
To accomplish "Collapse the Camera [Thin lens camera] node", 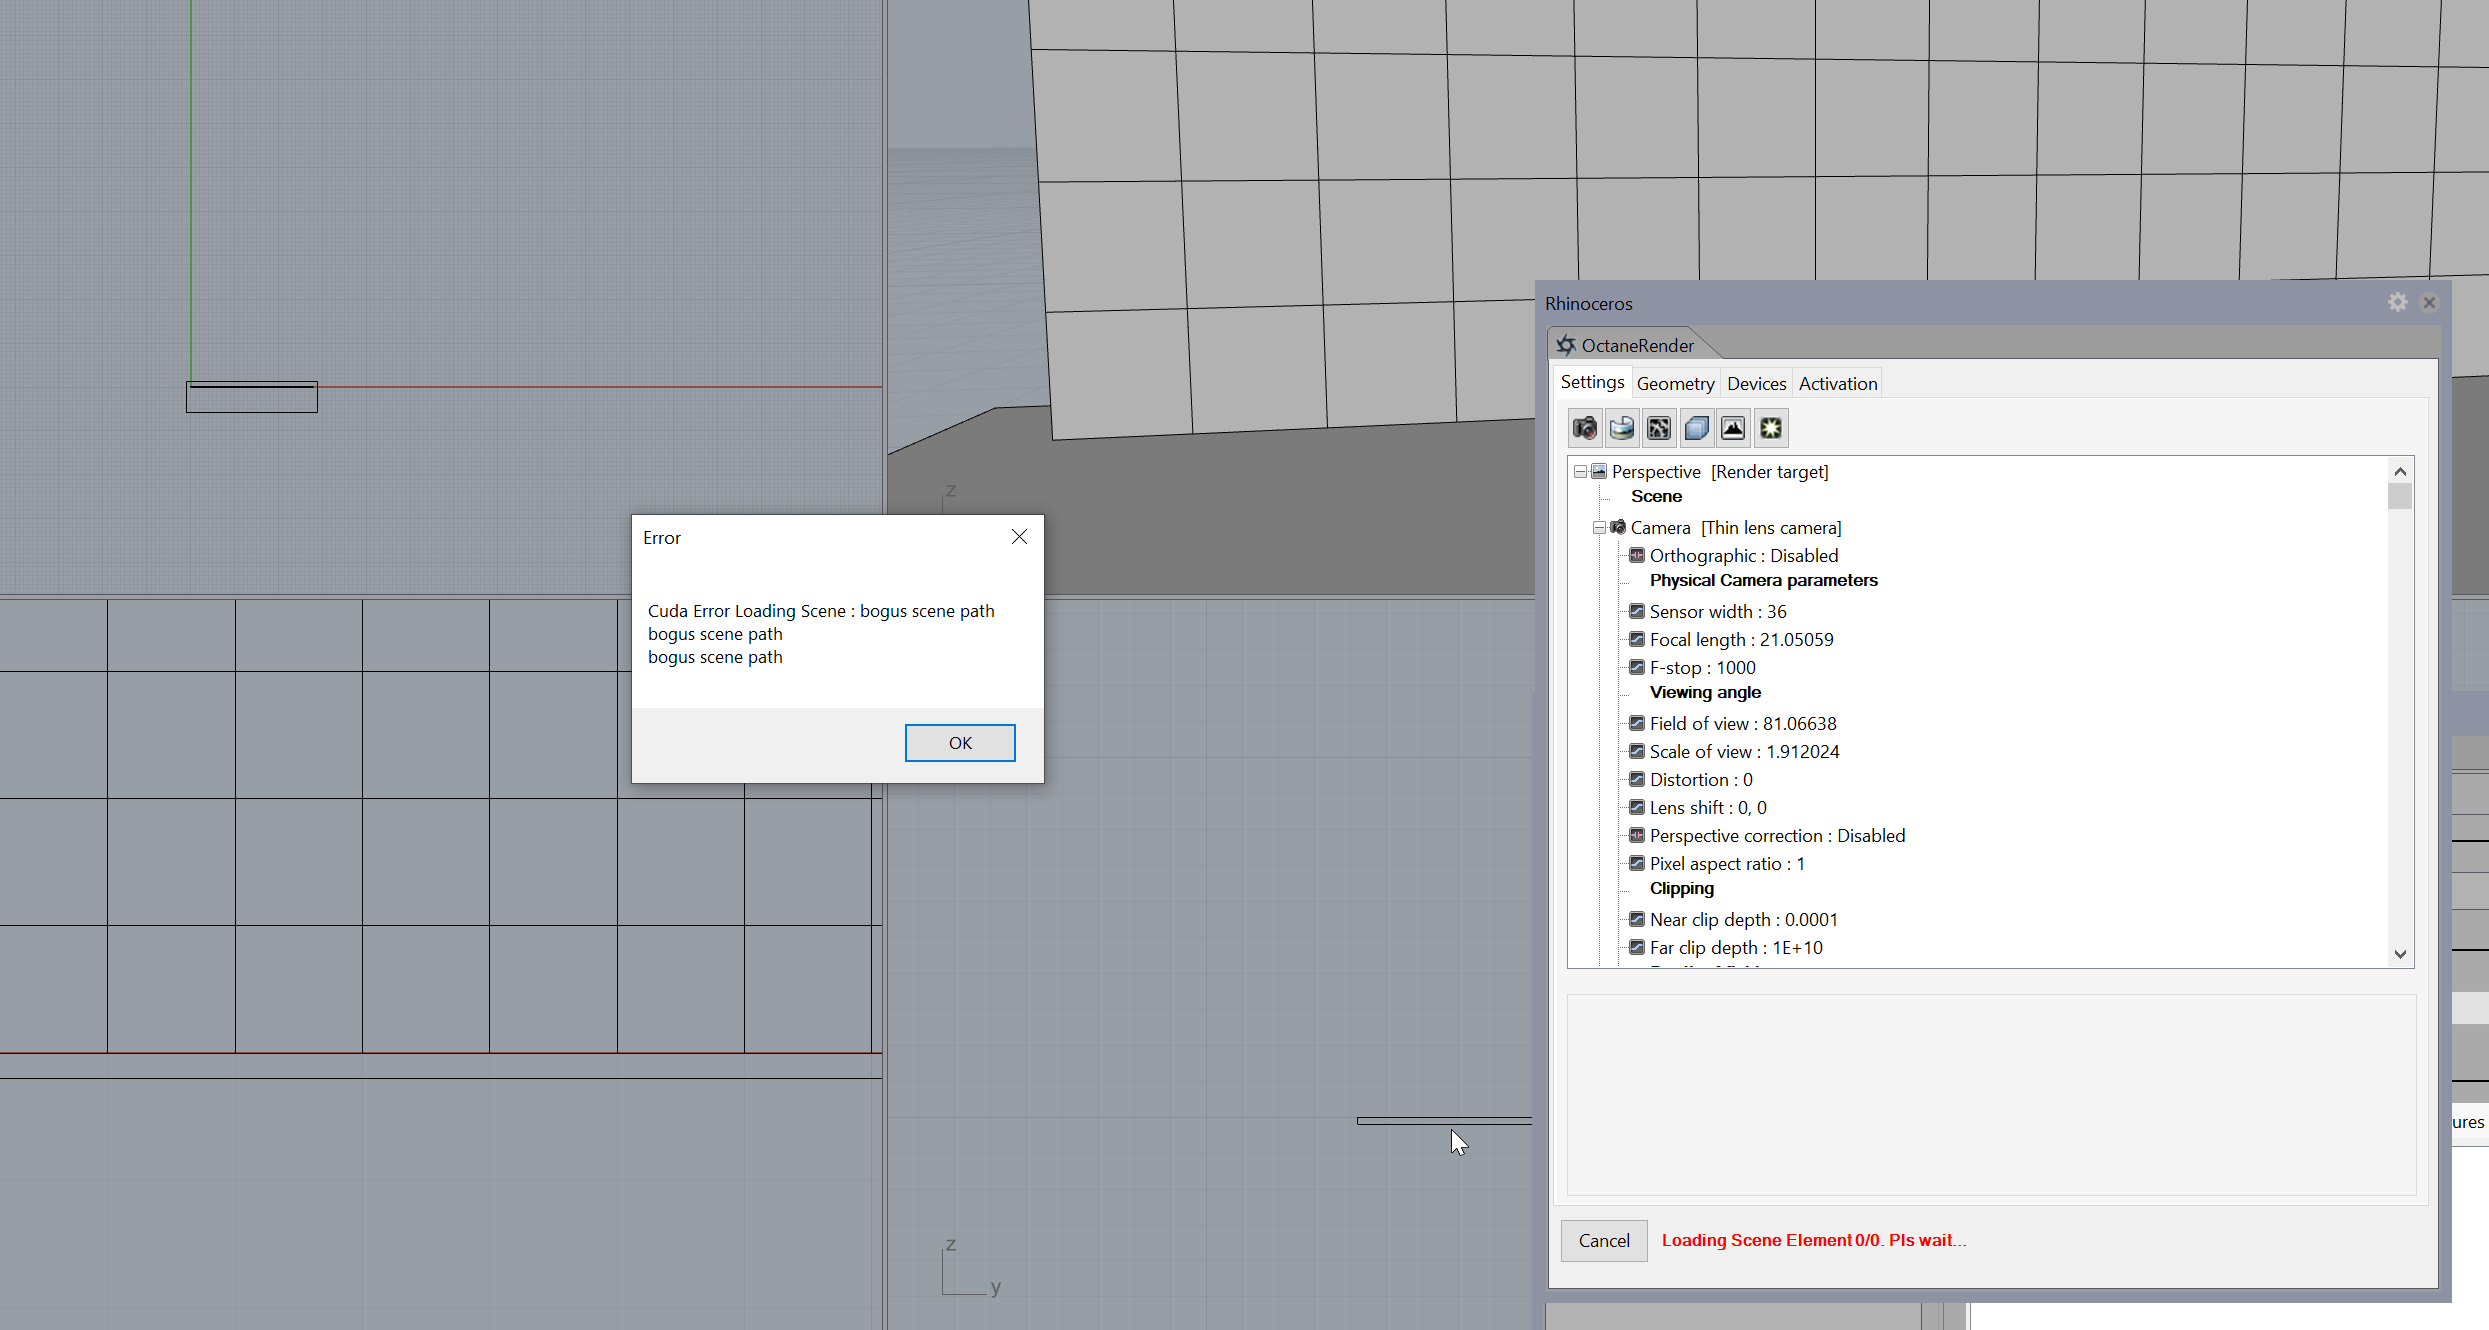I will click(x=1599, y=527).
